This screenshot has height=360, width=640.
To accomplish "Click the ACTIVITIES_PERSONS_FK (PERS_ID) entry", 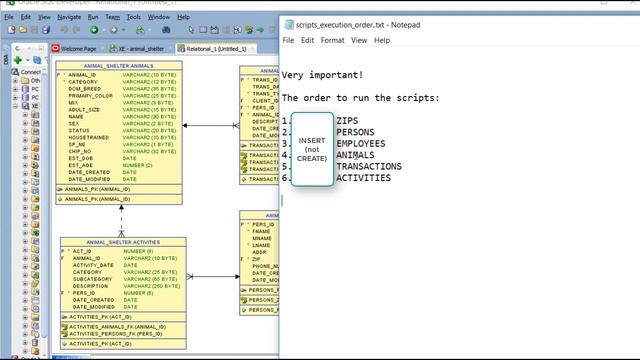I will tap(116, 334).
